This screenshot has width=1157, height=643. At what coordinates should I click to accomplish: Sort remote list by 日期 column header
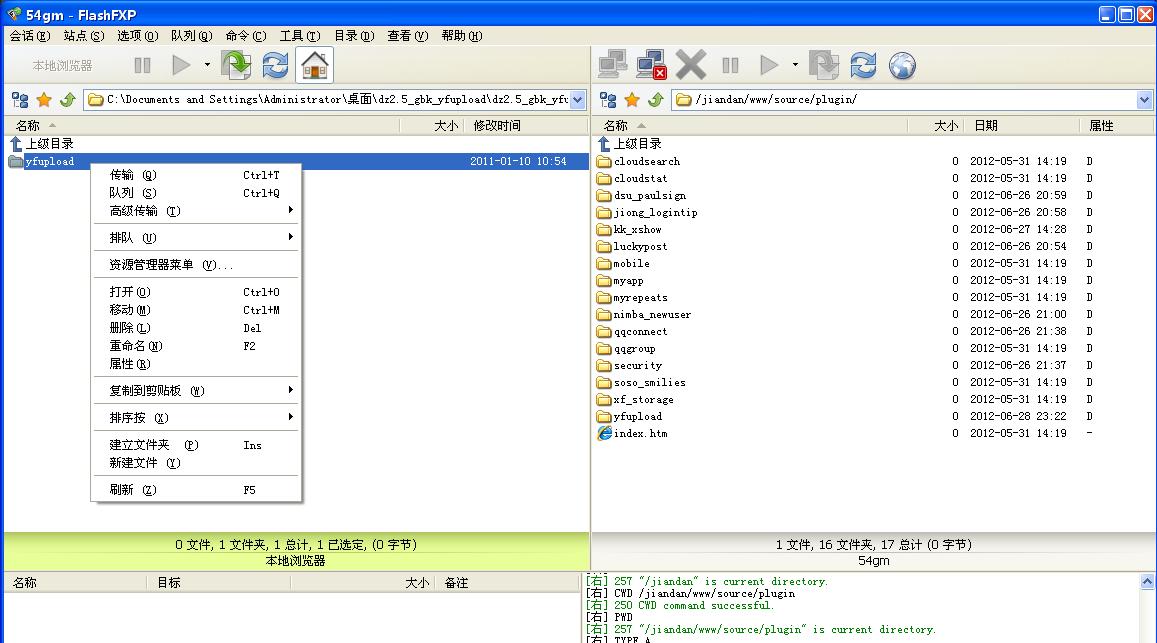1022,125
